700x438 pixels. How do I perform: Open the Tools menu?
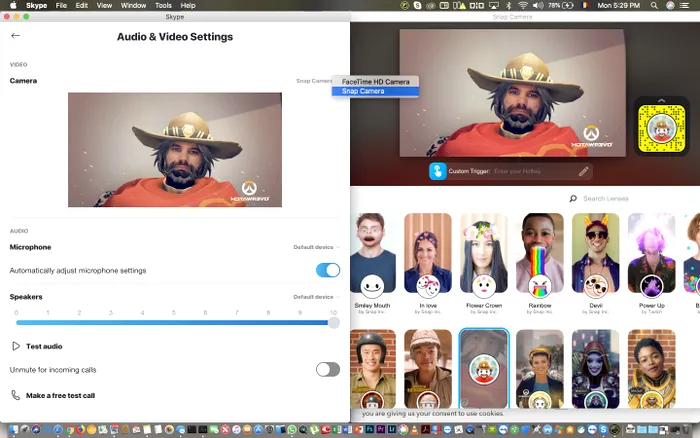click(163, 5)
